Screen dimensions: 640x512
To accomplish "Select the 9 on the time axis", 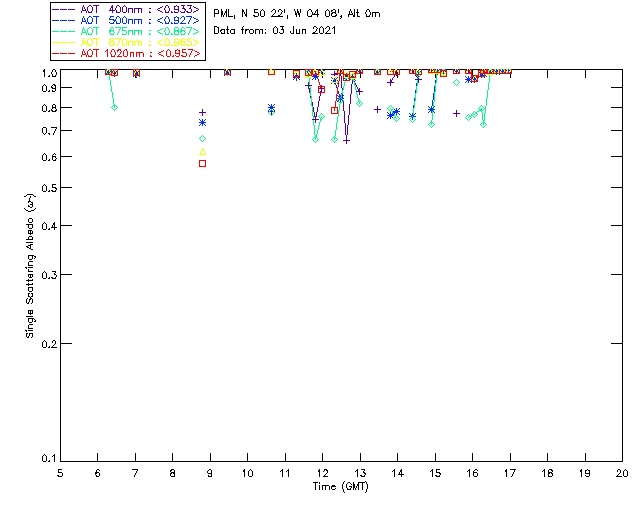I will click(210, 473).
